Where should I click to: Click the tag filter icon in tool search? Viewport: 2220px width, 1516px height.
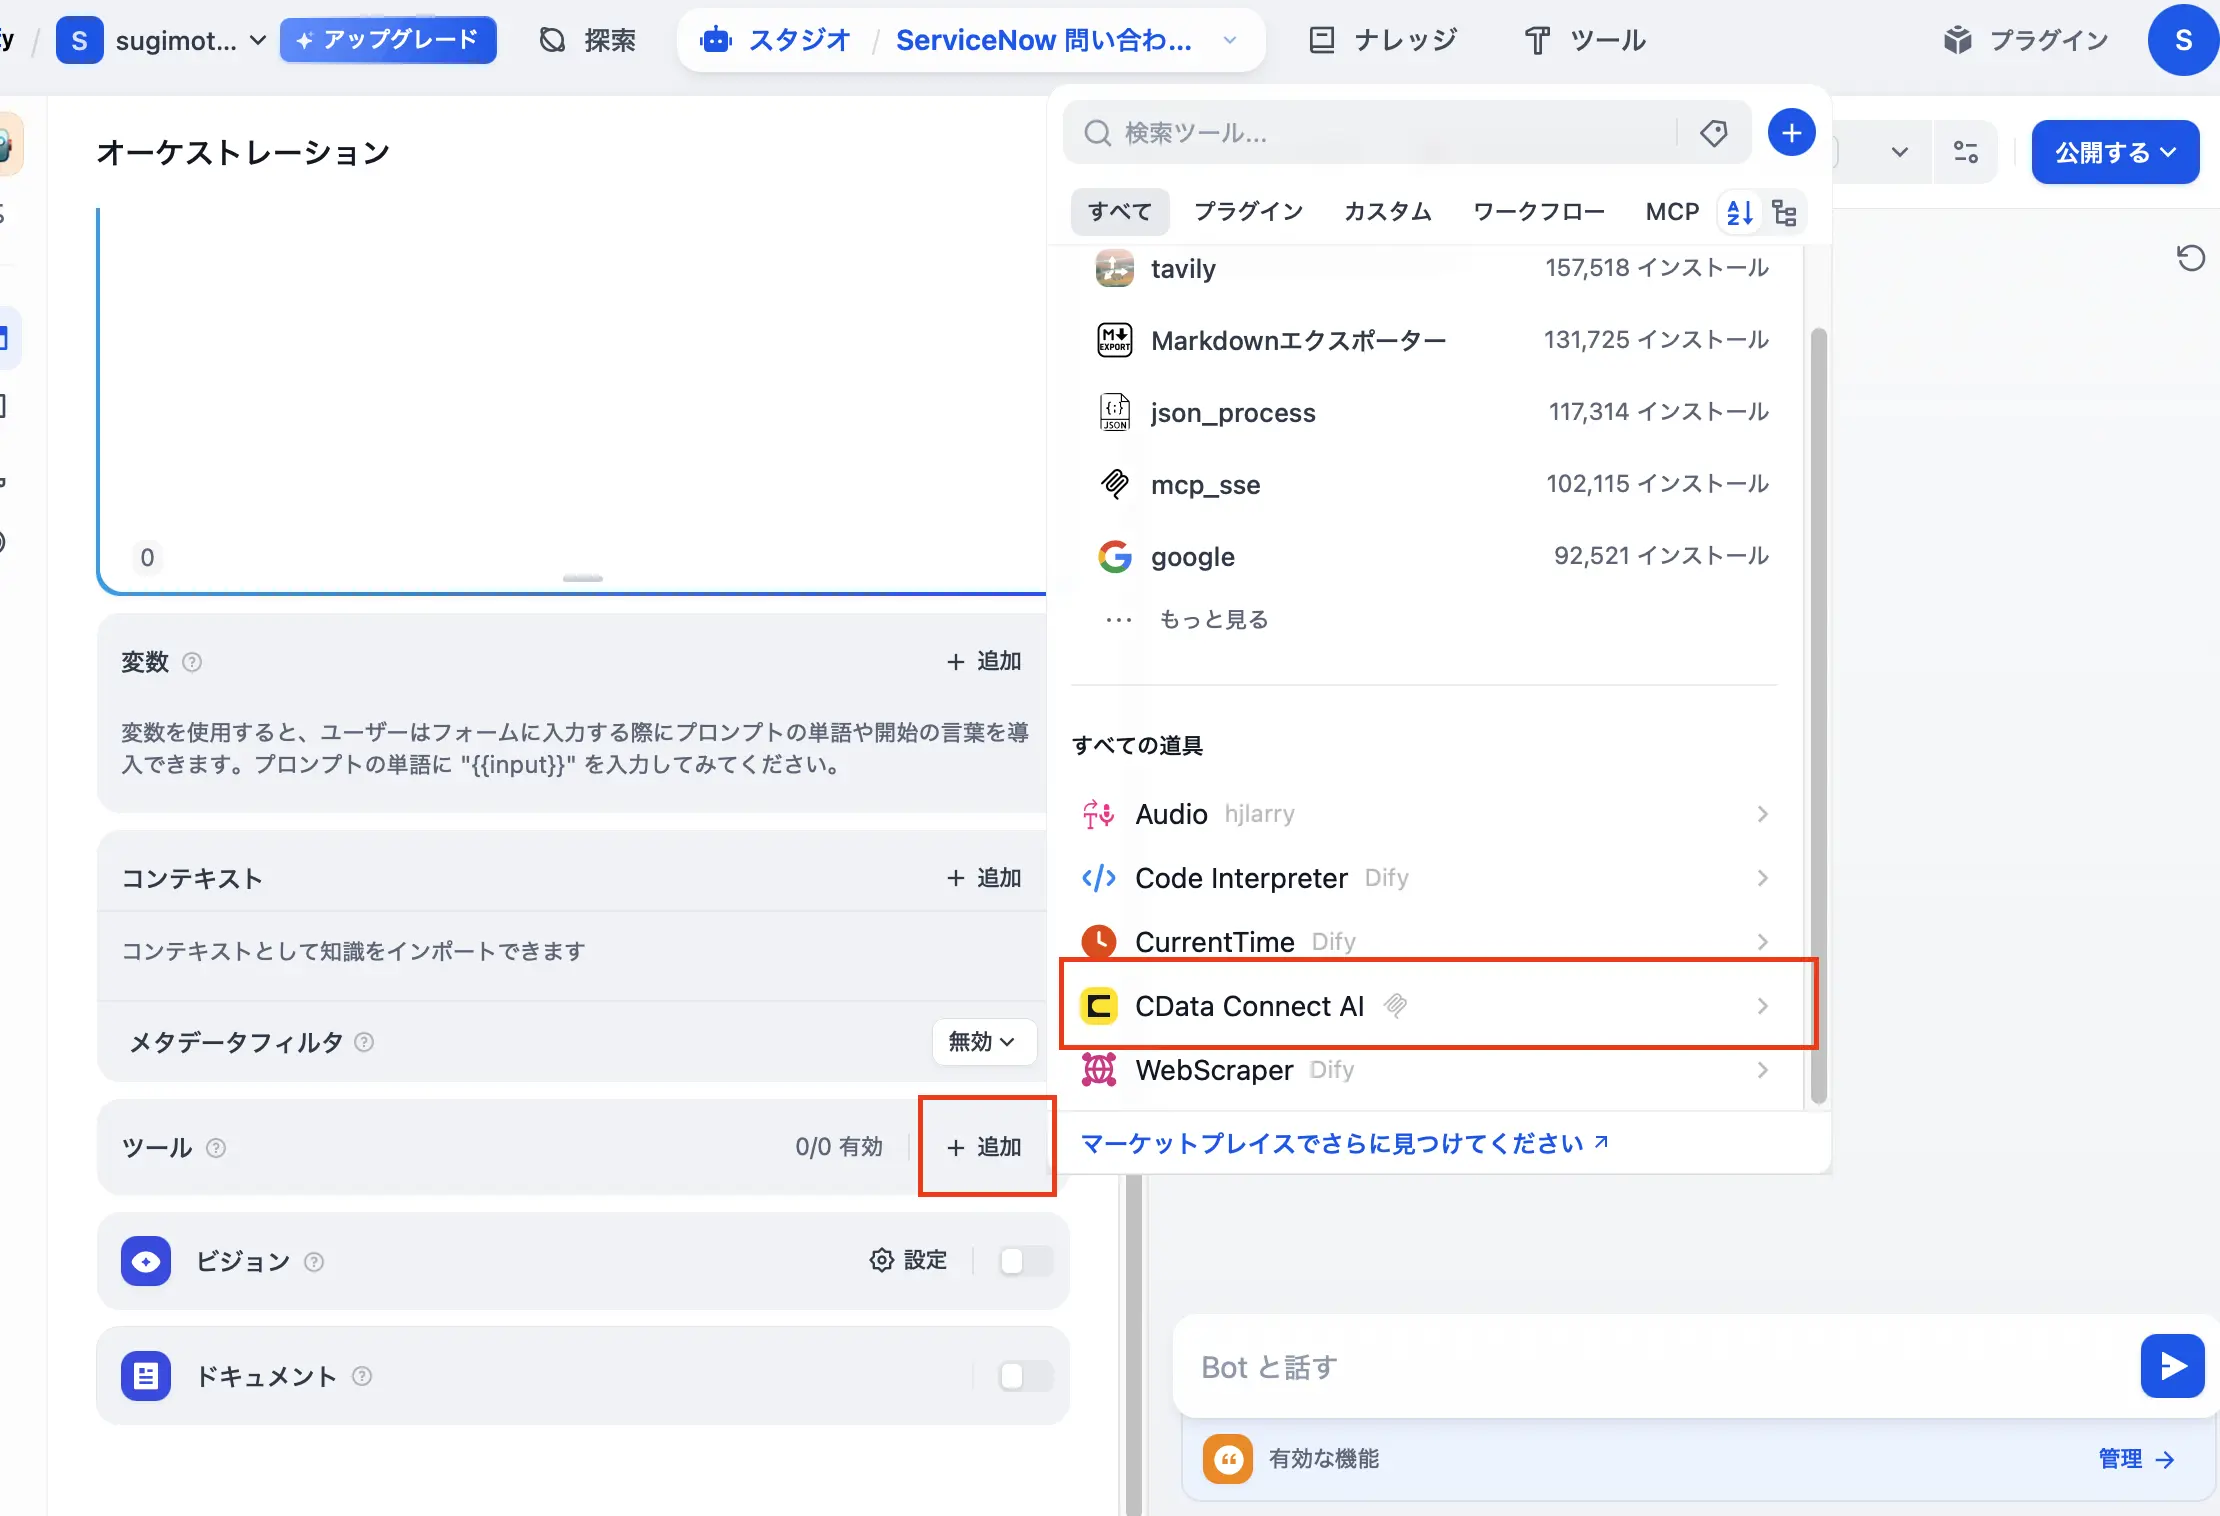(x=1714, y=132)
